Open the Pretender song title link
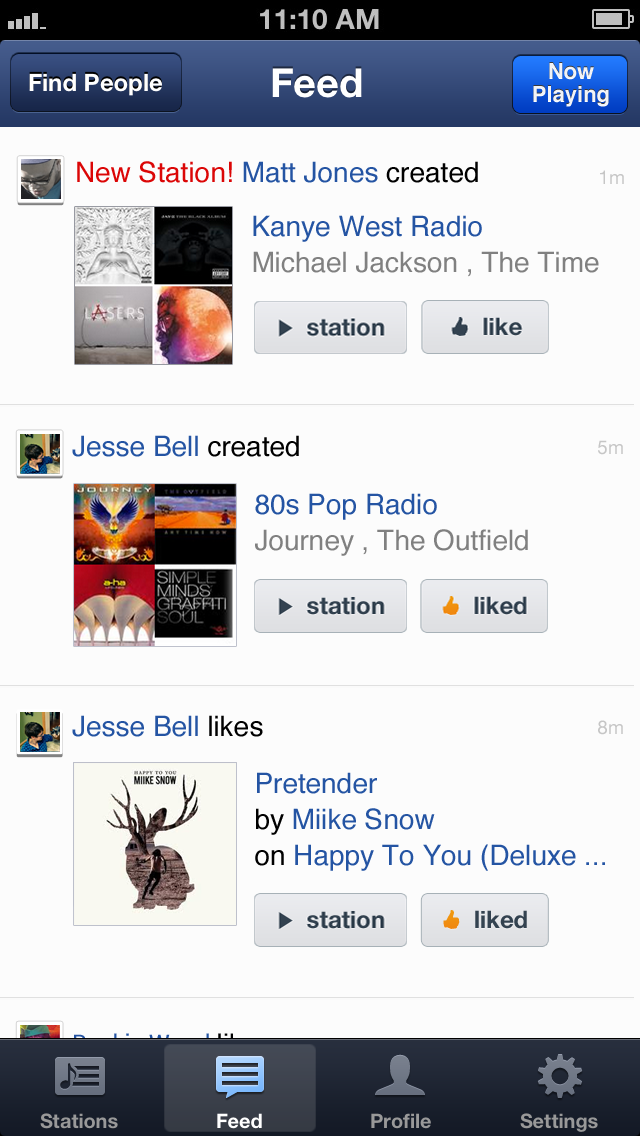The width and height of the screenshot is (640, 1136). 316,783
